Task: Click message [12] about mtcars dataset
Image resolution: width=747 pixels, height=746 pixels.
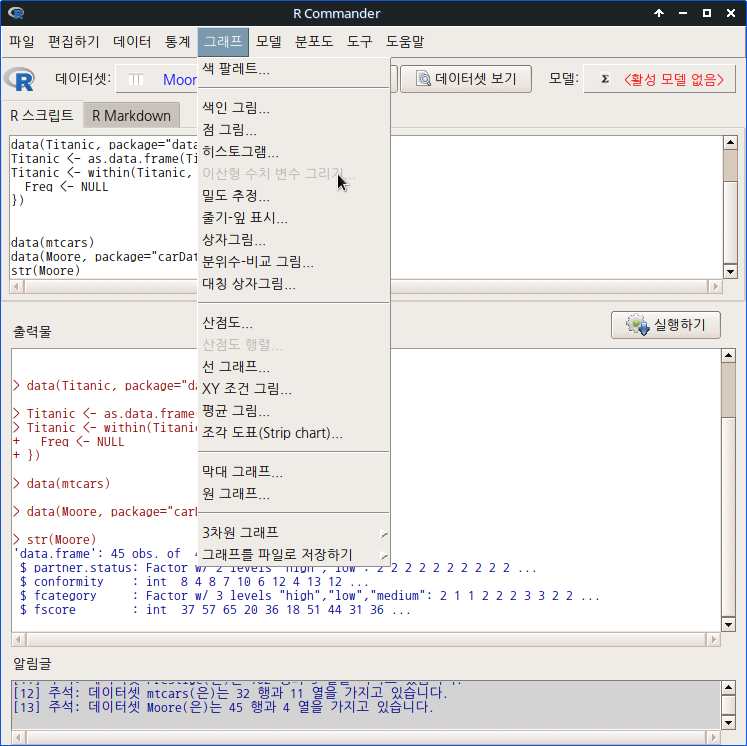Action: 231,693
